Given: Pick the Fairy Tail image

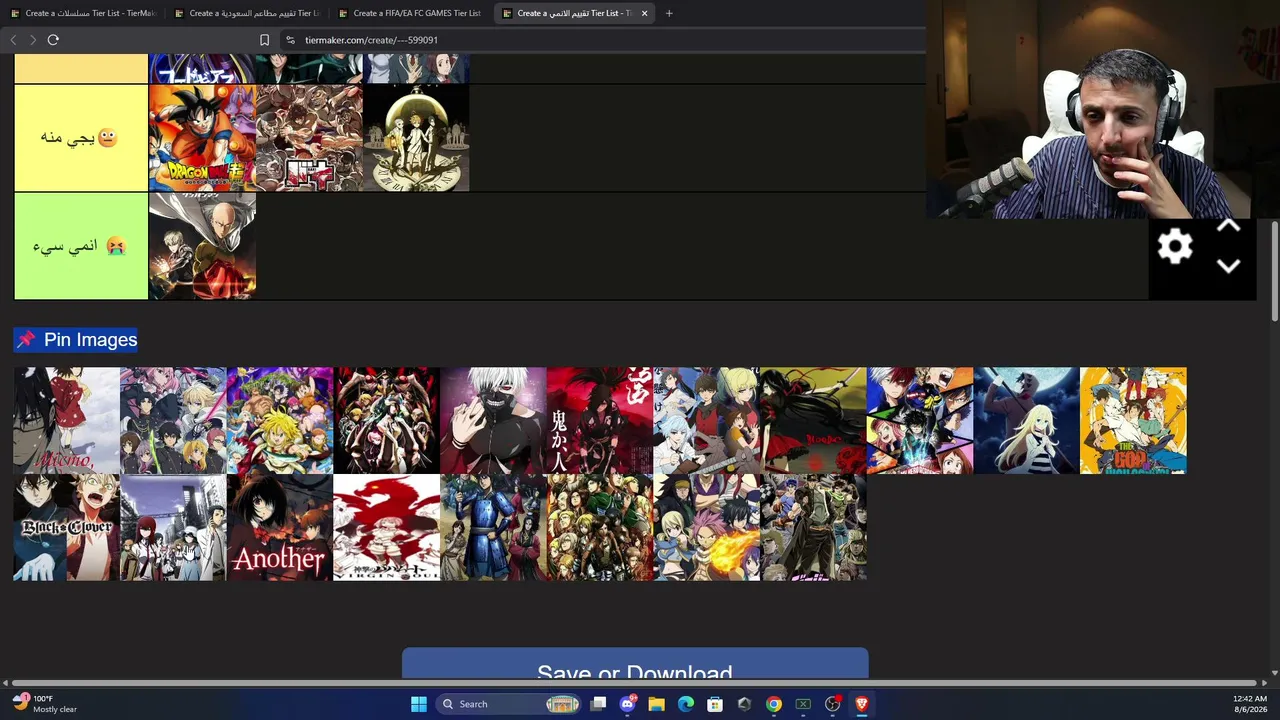Looking at the screenshot, I should tap(707, 527).
